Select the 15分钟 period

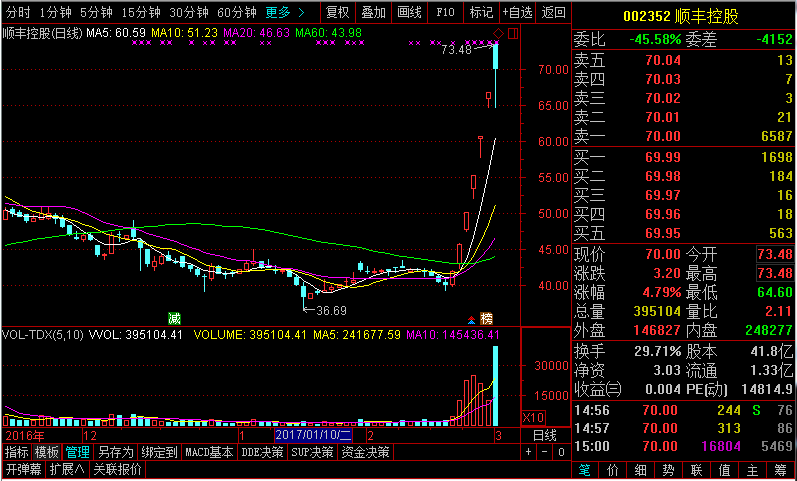pyautogui.click(x=141, y=12)
